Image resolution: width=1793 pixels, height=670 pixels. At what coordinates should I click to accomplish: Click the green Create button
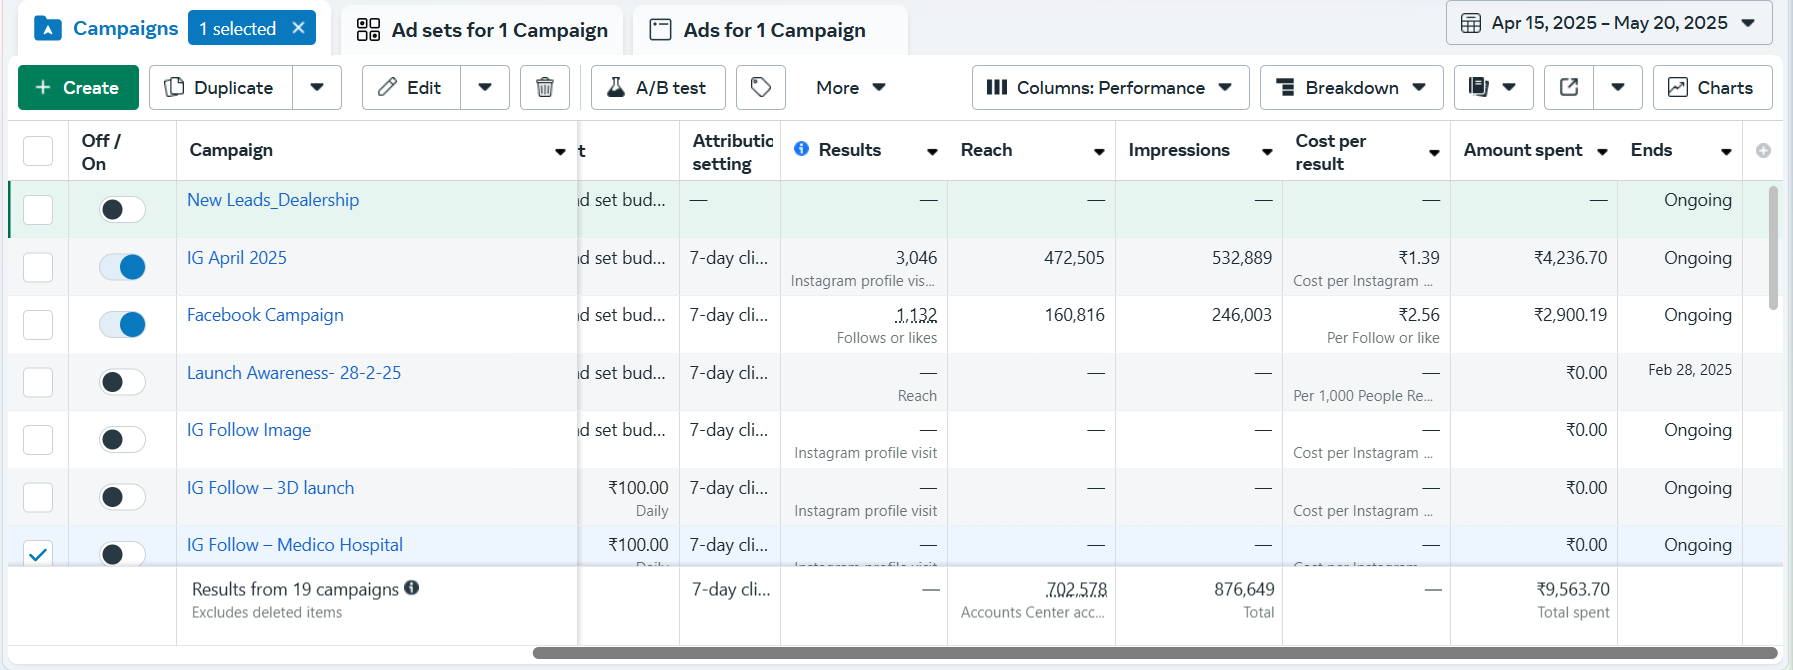click(77, 88)
